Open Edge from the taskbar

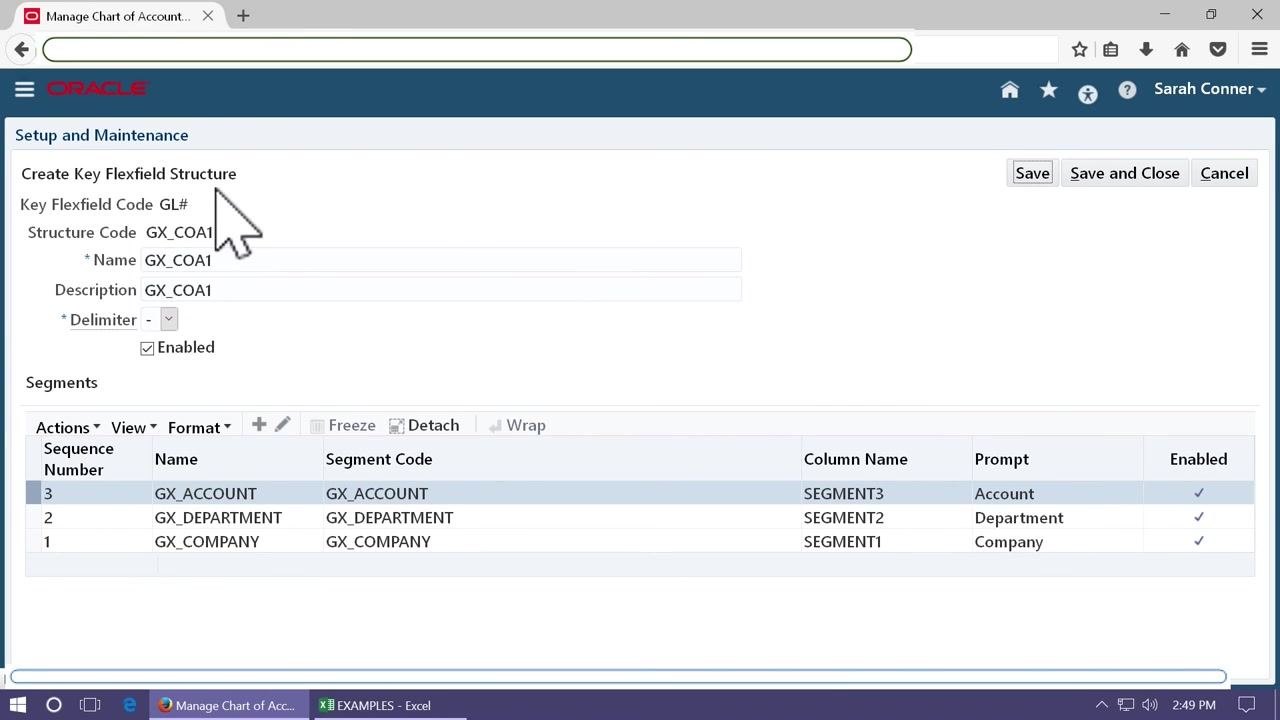[x=130, y=705]
